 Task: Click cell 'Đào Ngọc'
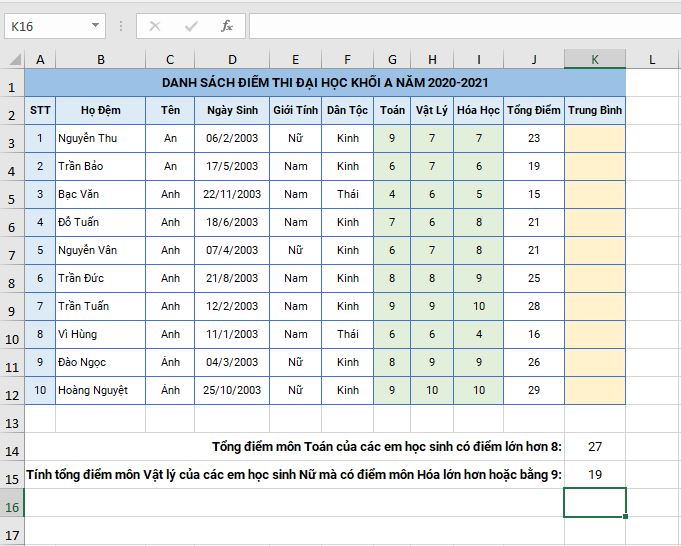[x=100, y=362]
